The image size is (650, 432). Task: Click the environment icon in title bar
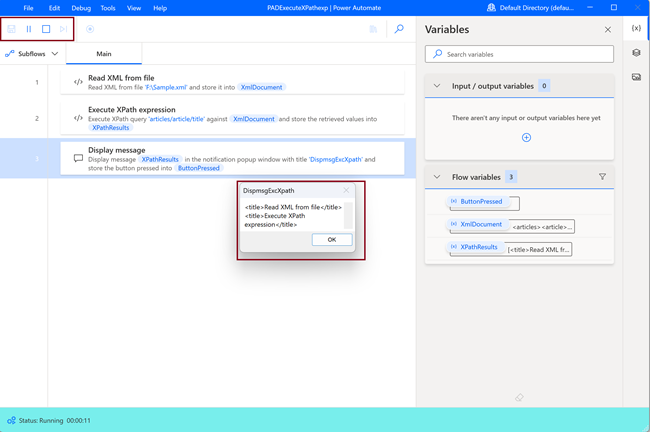point(491,7)
